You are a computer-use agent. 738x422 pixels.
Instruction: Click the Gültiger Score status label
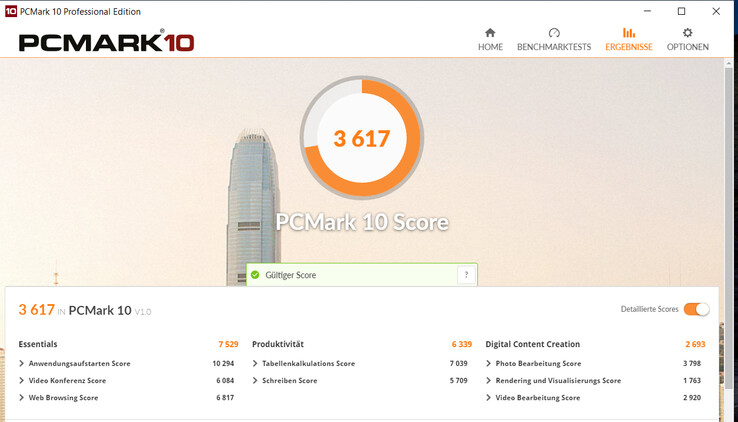pyautogui.click(x=290, y=275)
